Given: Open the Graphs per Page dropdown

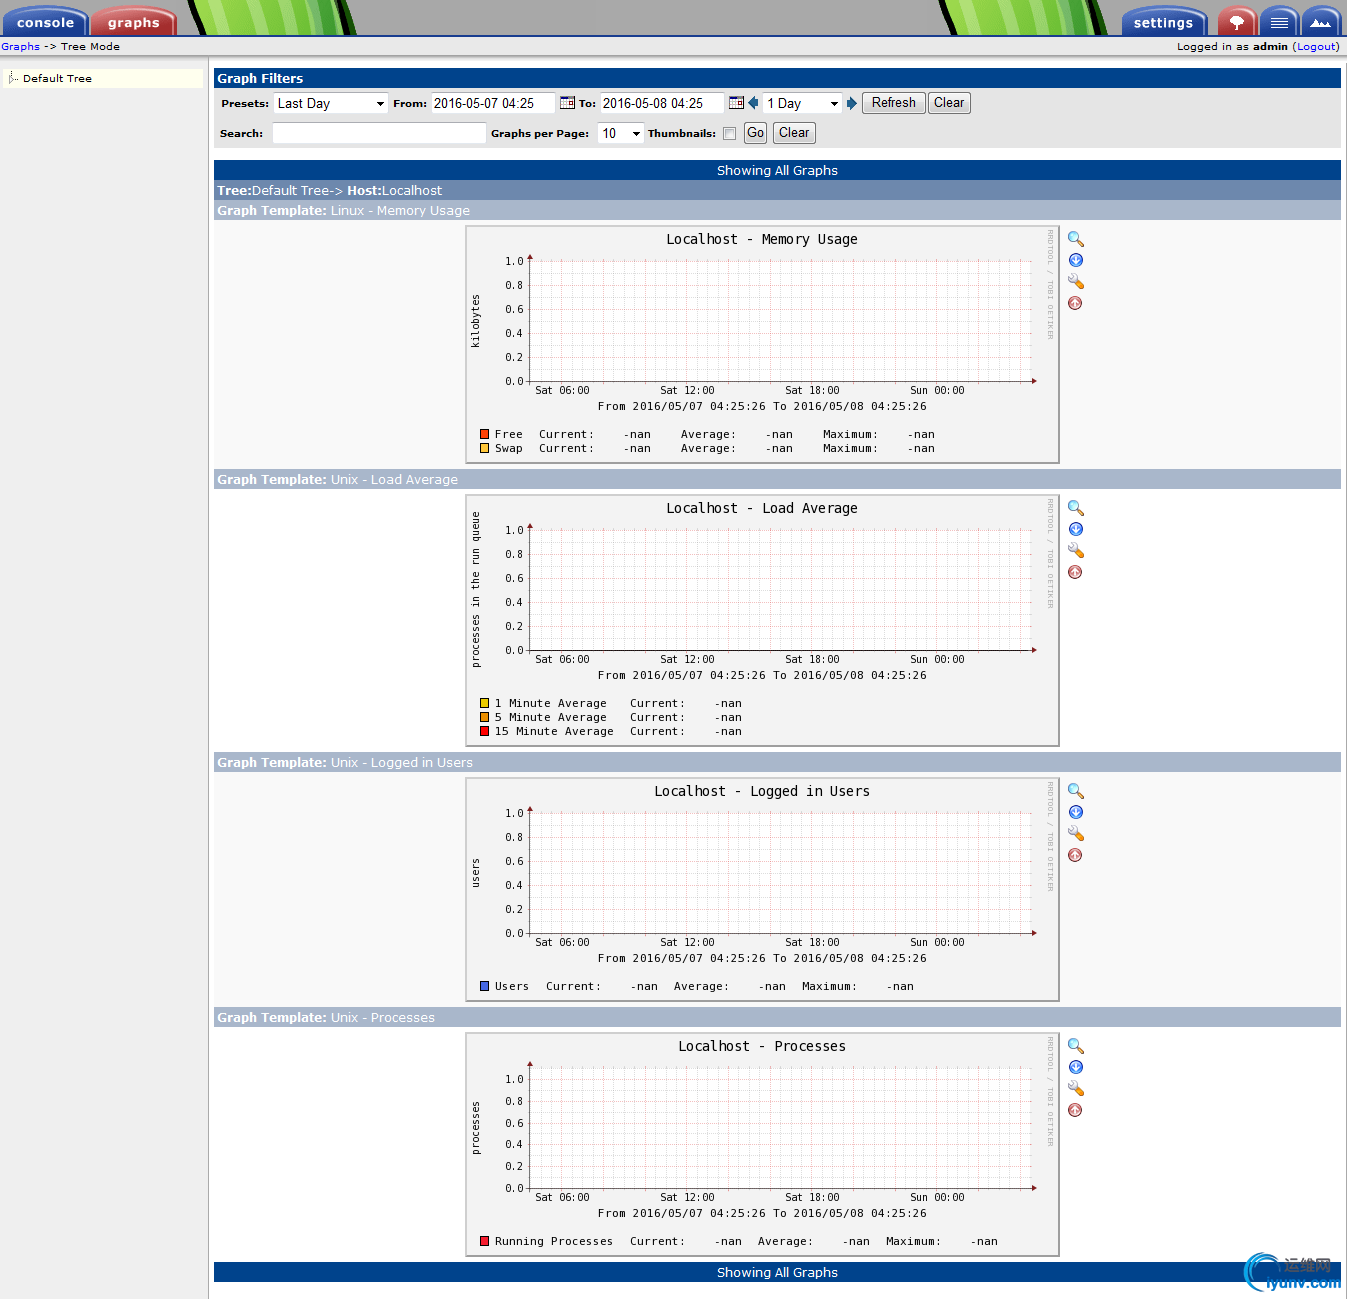Looking at the screenshot, I should tap(621, 133).
